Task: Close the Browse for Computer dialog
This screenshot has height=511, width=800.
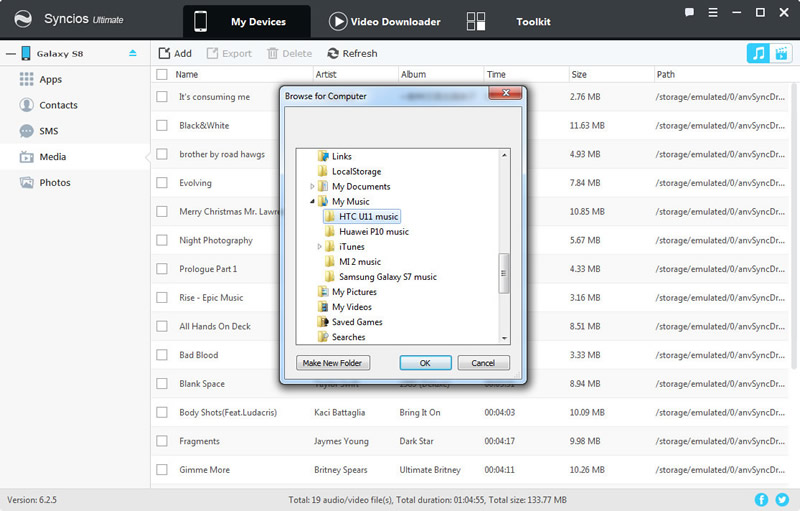Action: coord(505,93)
